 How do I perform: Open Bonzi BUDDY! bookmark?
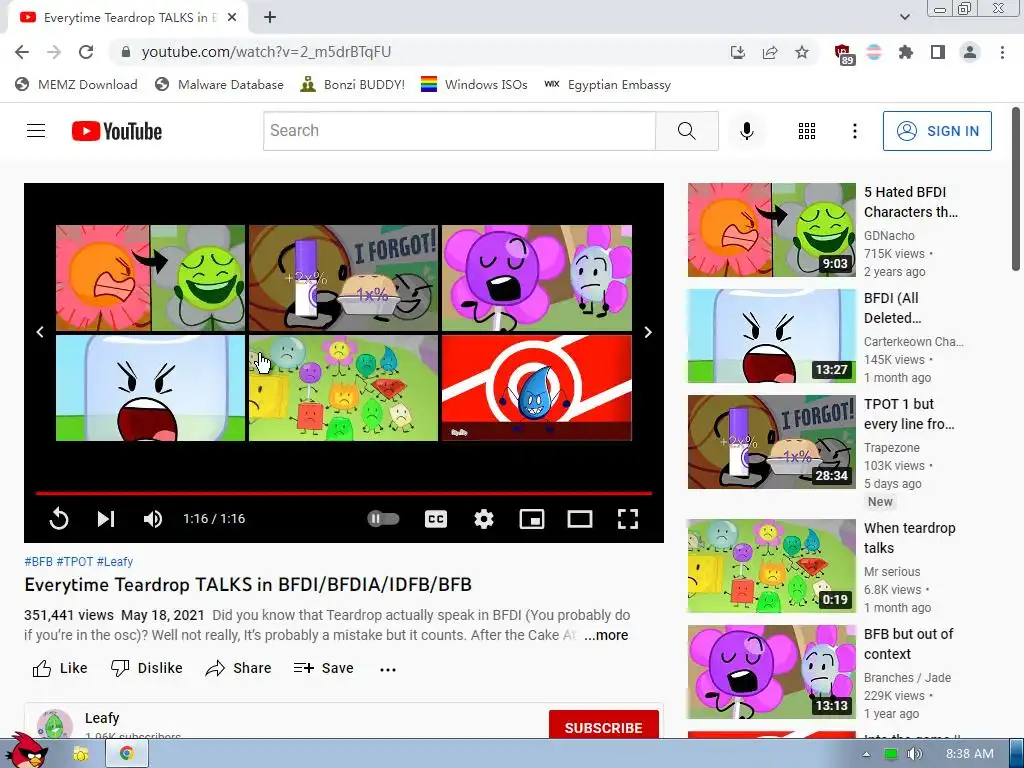(353, 85)
